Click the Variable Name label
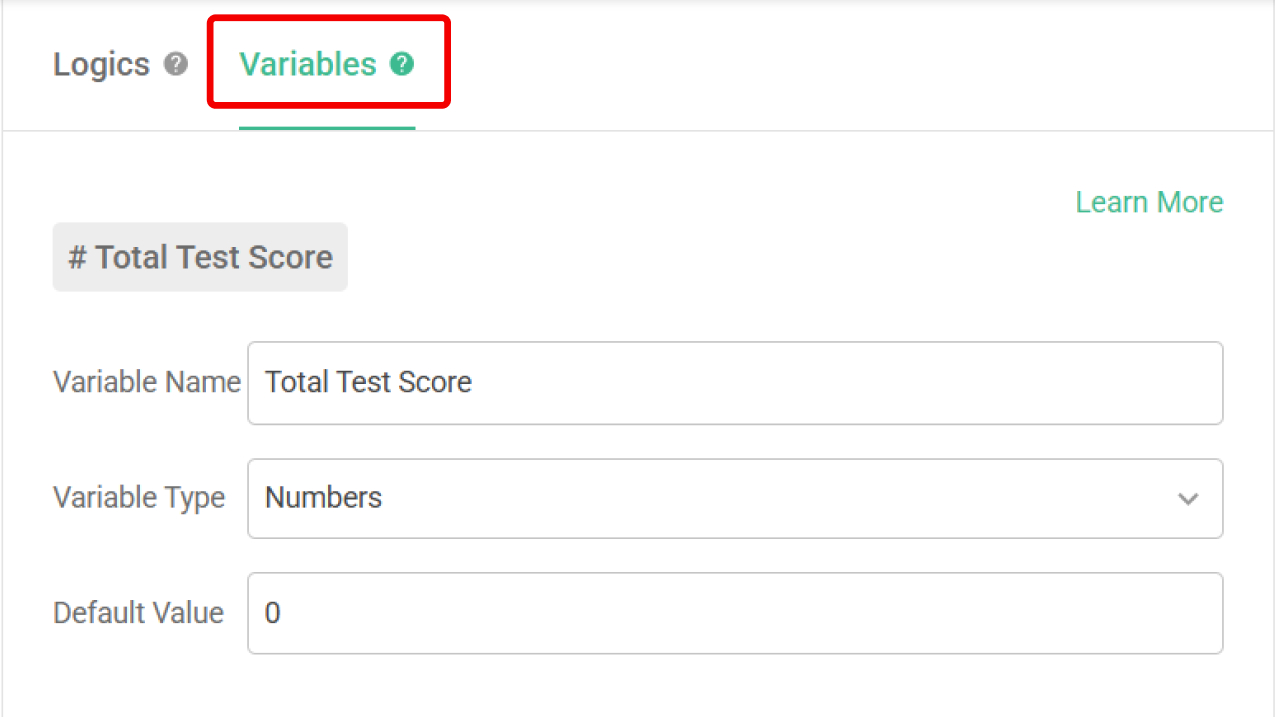1275x717 pixels. (x=146, y=383)
